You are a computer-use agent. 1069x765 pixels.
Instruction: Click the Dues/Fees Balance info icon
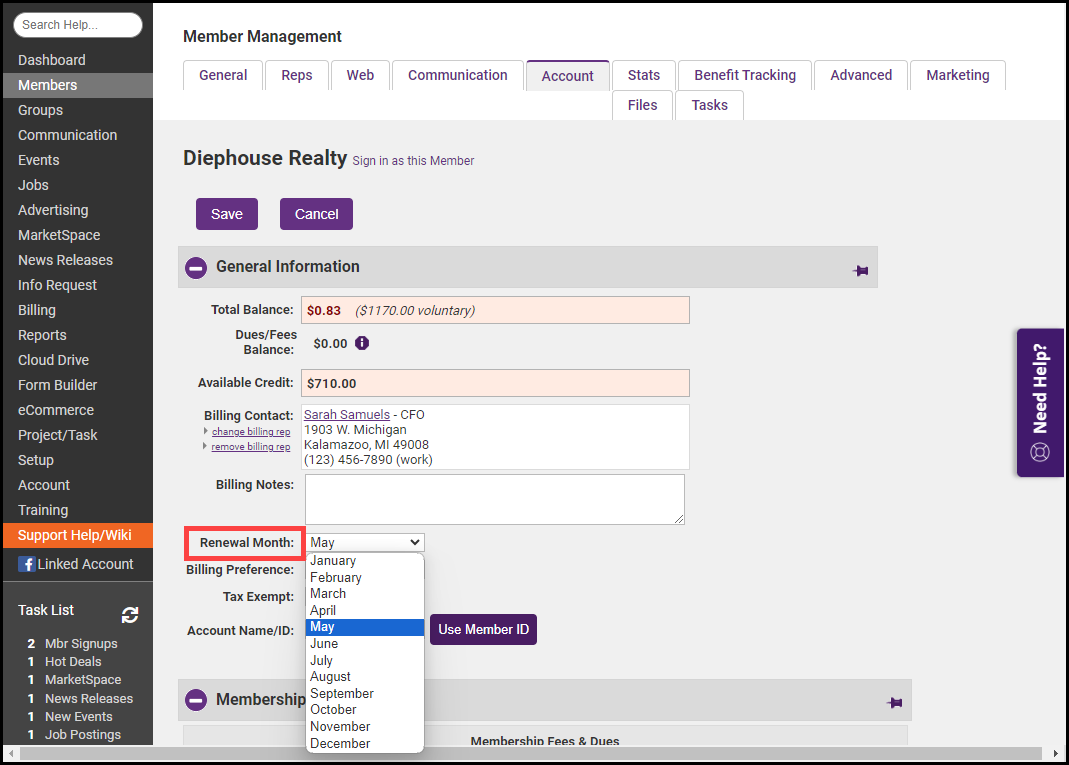click(x=362, y=343)
